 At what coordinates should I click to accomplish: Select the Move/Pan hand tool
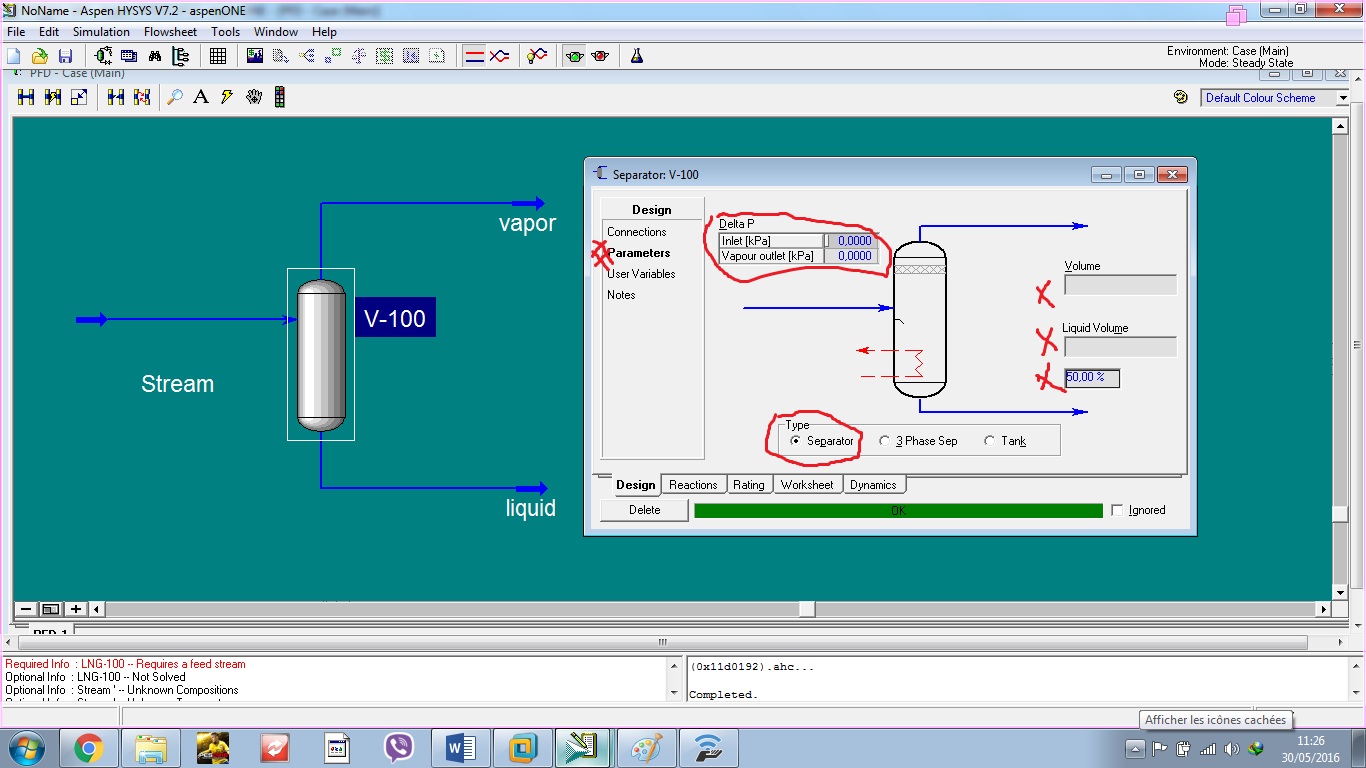(254, 96)
